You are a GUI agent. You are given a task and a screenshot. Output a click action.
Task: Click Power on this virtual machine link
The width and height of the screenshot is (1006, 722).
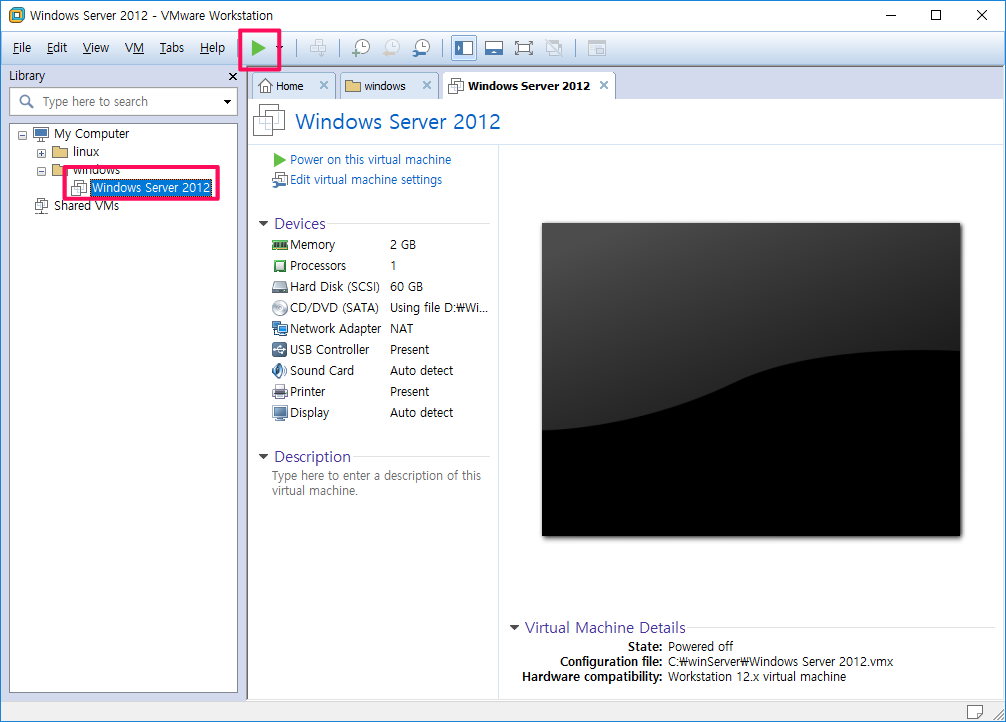[x=370, y=159]
